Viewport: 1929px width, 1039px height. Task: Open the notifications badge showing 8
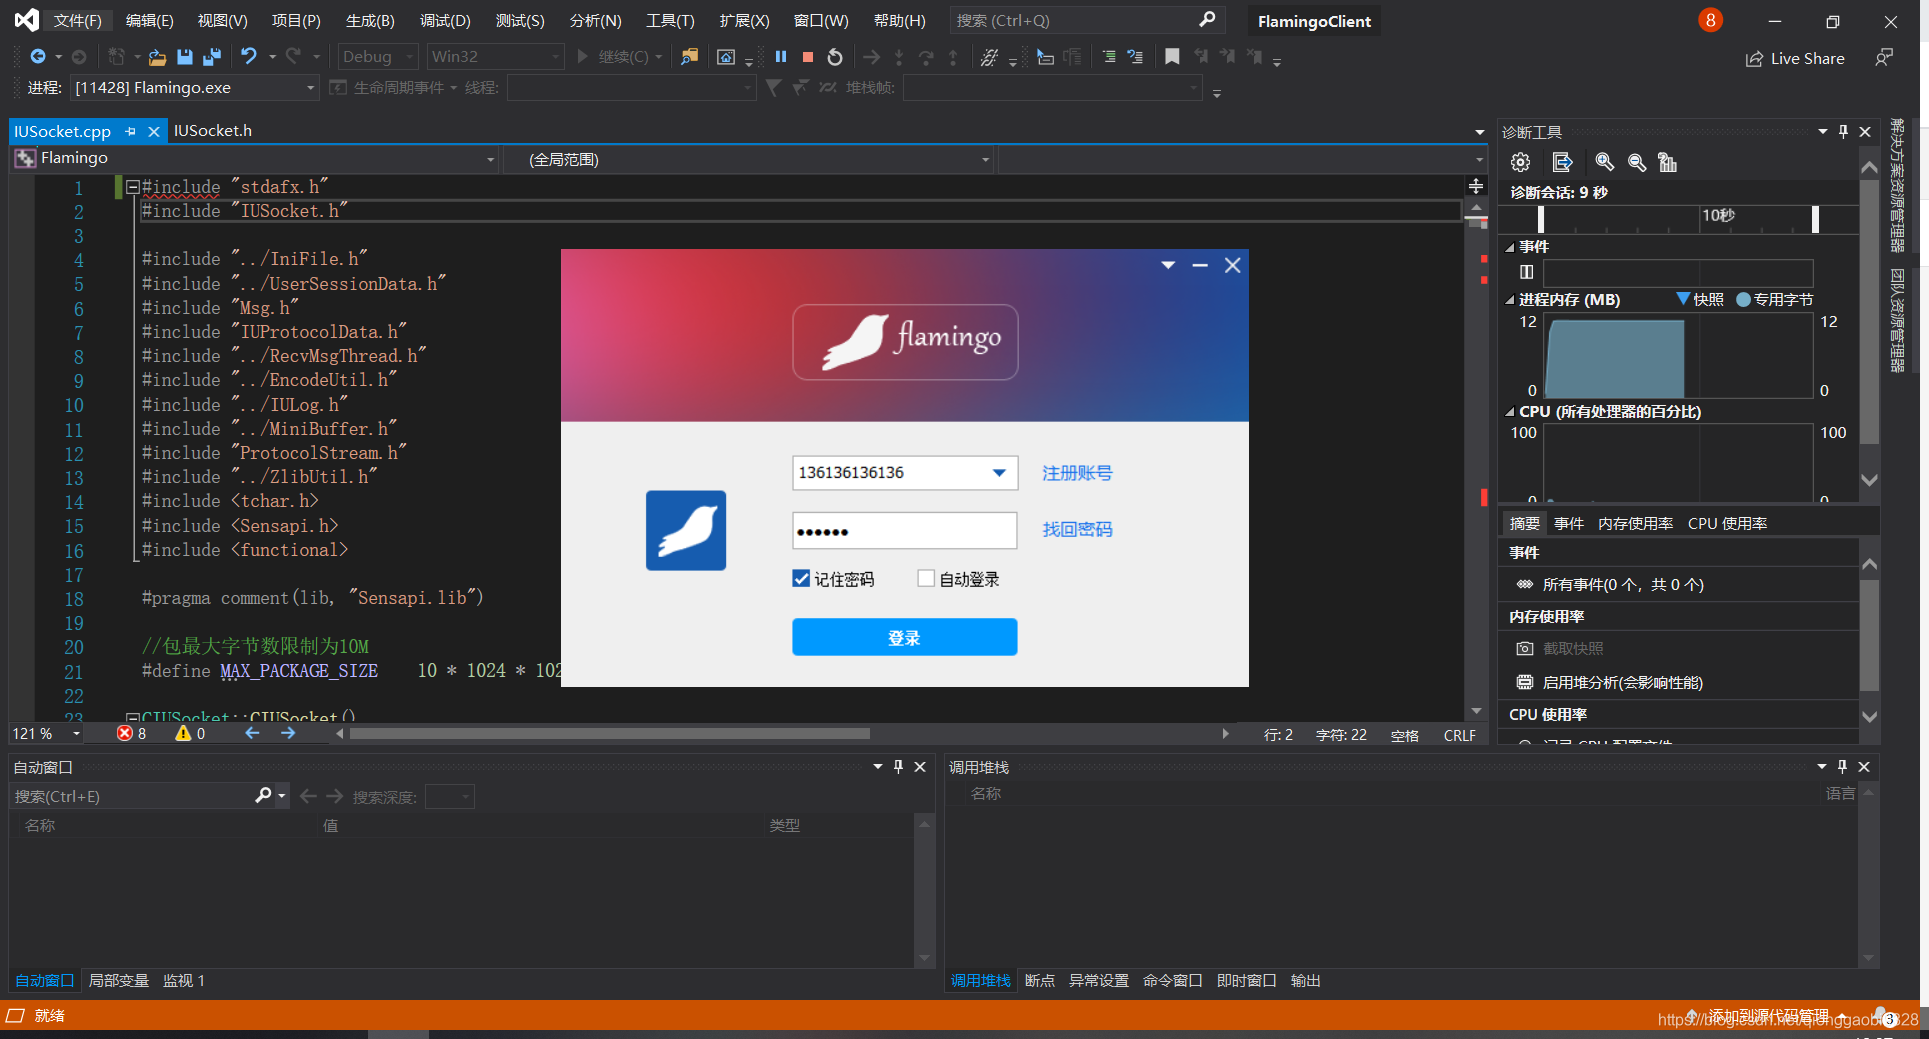(x=1710, y=20)
